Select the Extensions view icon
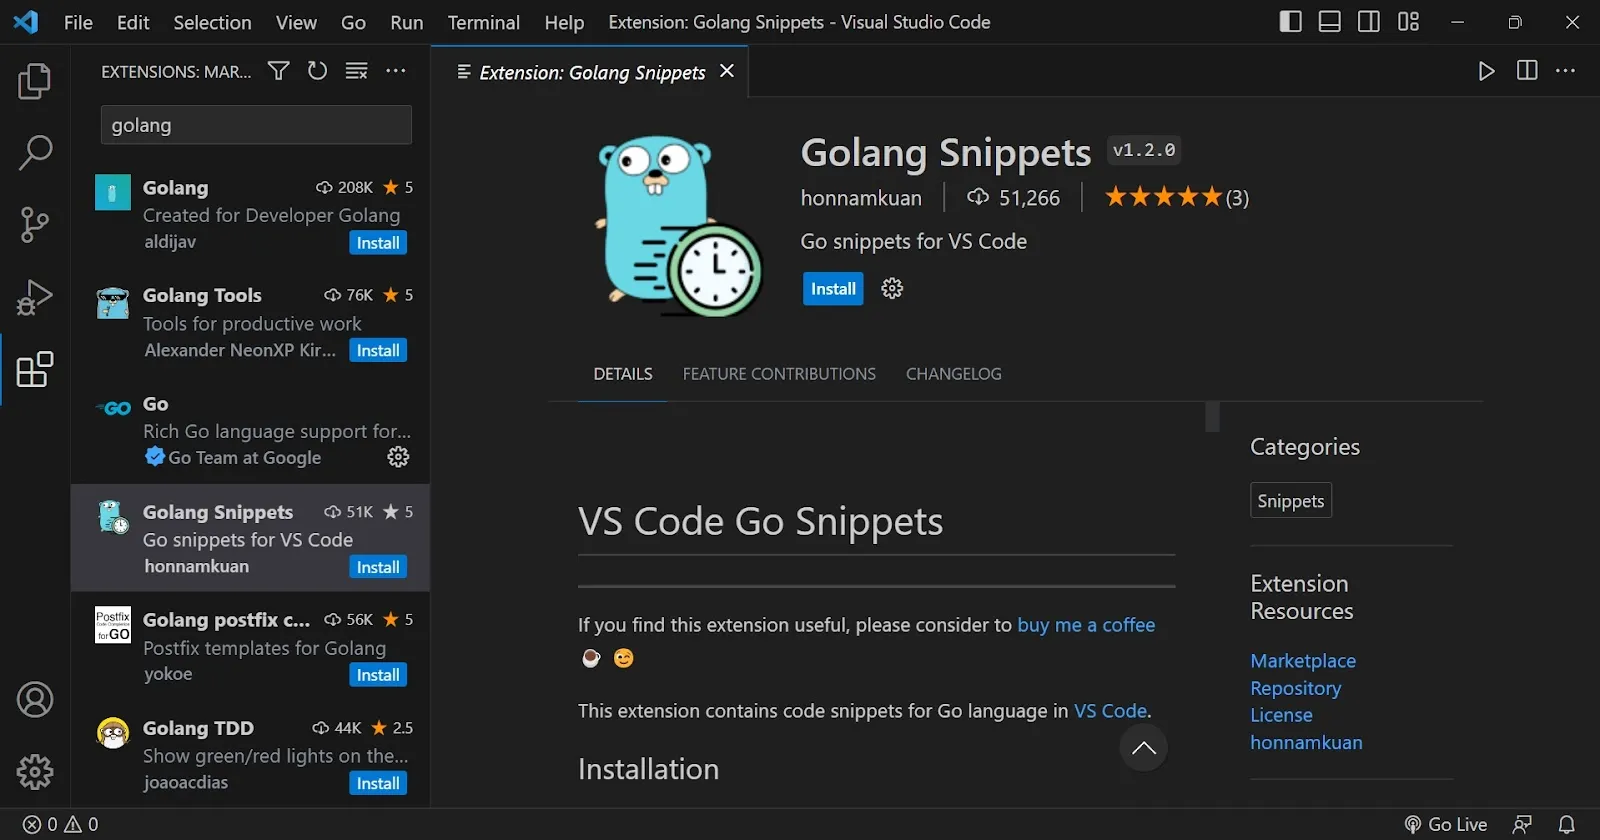Viewport: 1600px width, 840px height. (35, 369)
